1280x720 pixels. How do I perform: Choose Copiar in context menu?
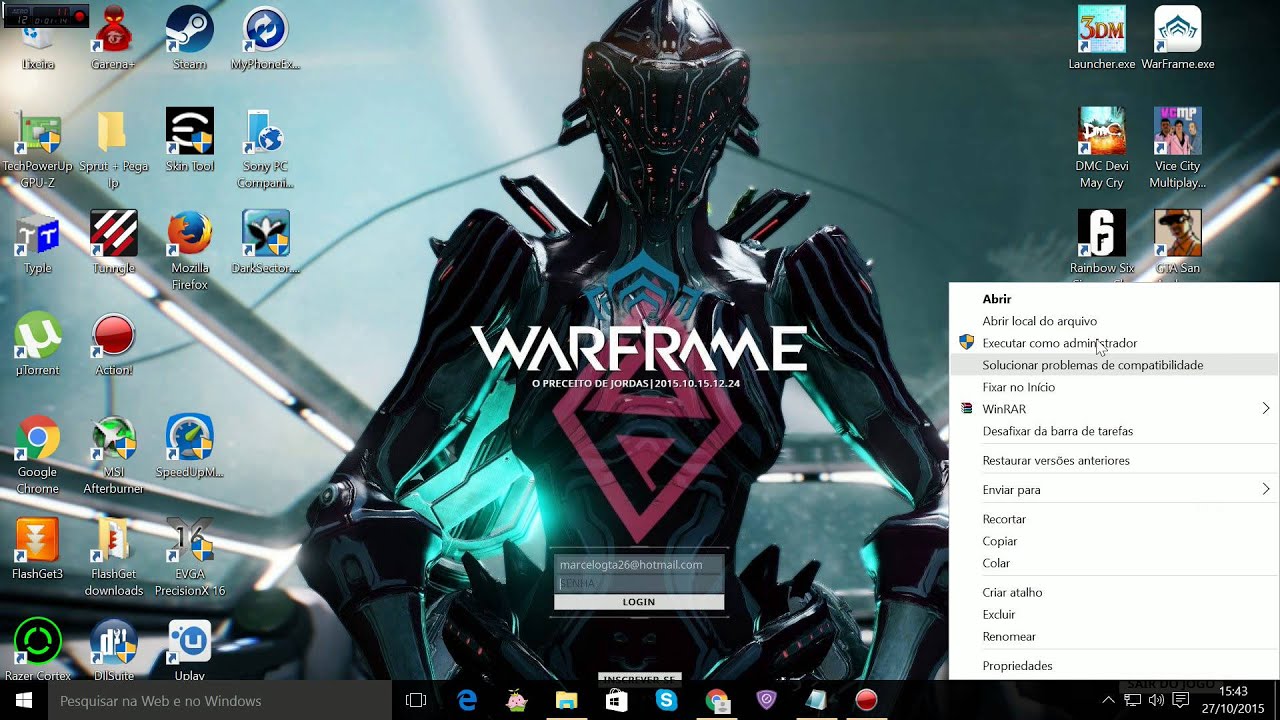[x=1114, y=541]
